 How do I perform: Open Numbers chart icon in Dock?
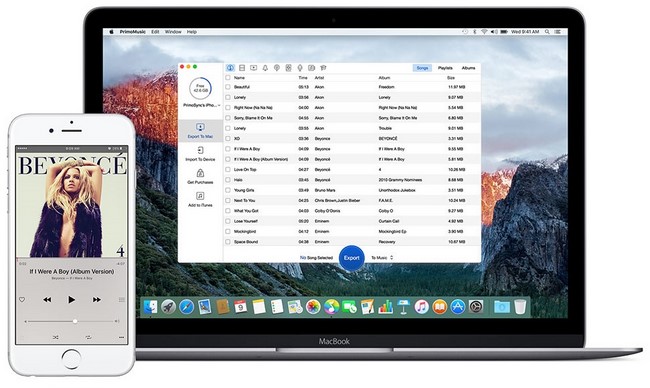pyautogui.click(x=386, y=307)
